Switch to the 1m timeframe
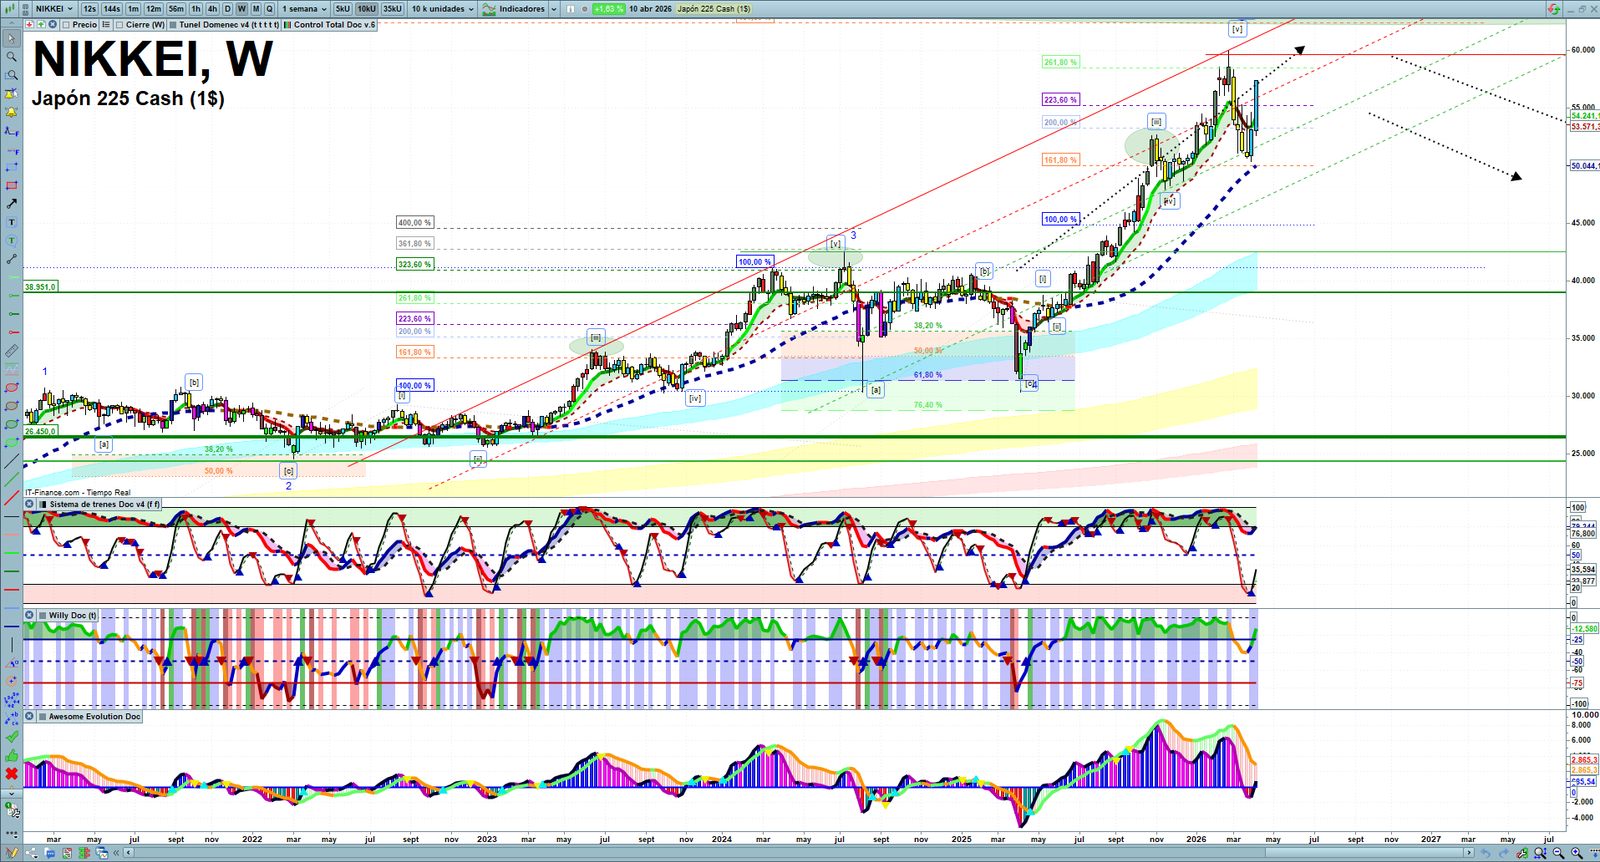Viewport: 1600px width, 862px height. [x=133, y=9]
